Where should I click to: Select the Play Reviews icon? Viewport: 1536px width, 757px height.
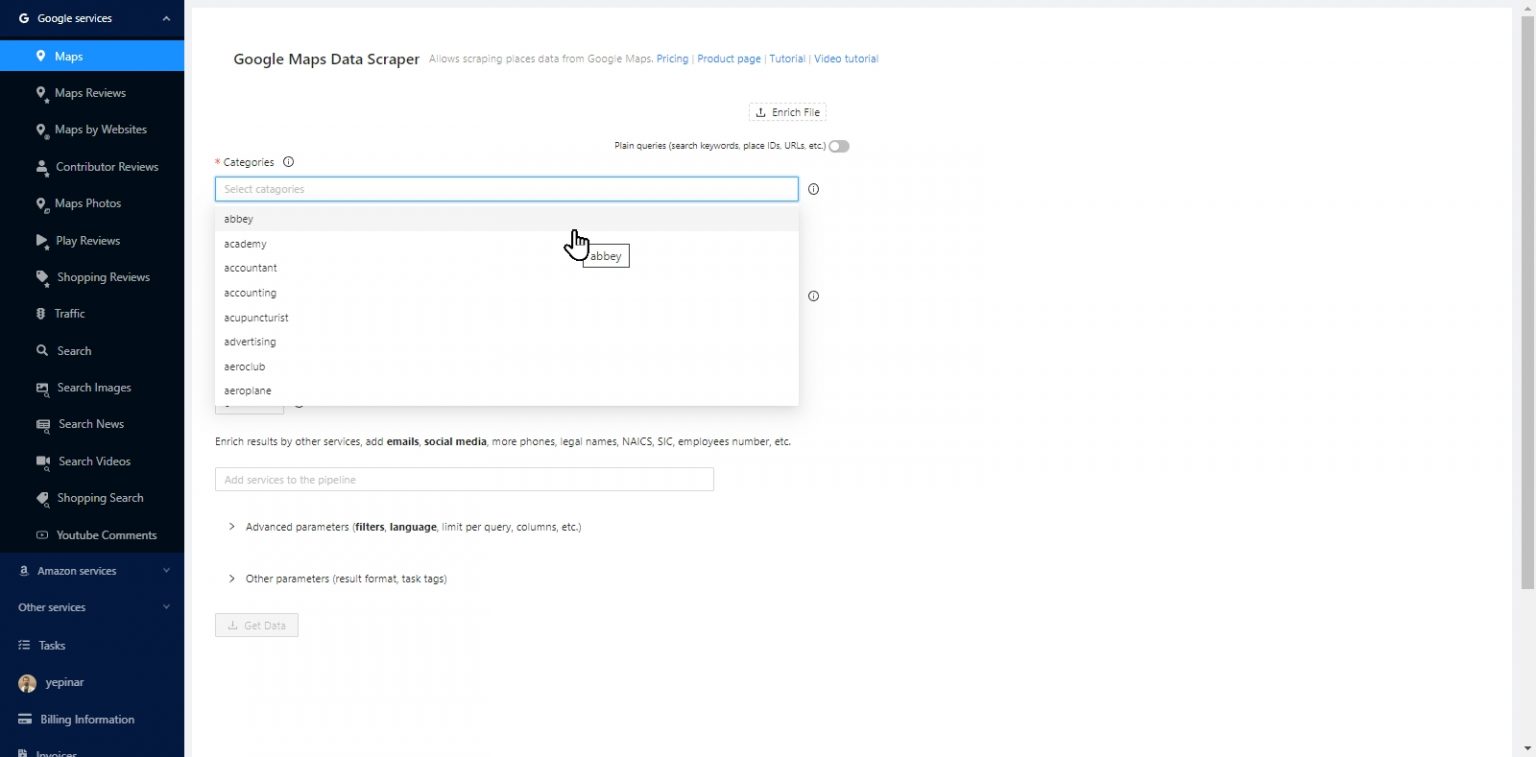coord(42,241)
